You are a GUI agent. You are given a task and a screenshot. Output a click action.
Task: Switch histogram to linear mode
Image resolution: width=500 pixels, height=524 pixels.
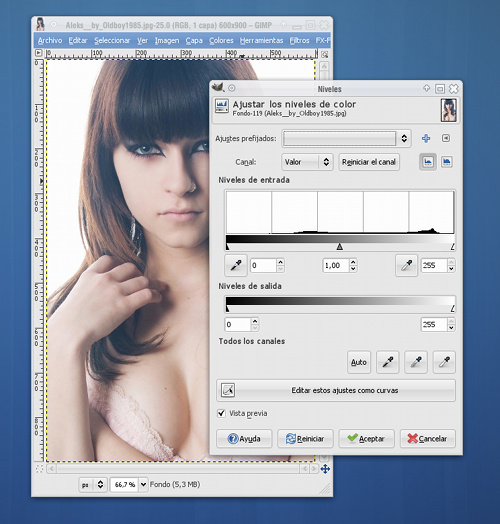pos(428,162)
